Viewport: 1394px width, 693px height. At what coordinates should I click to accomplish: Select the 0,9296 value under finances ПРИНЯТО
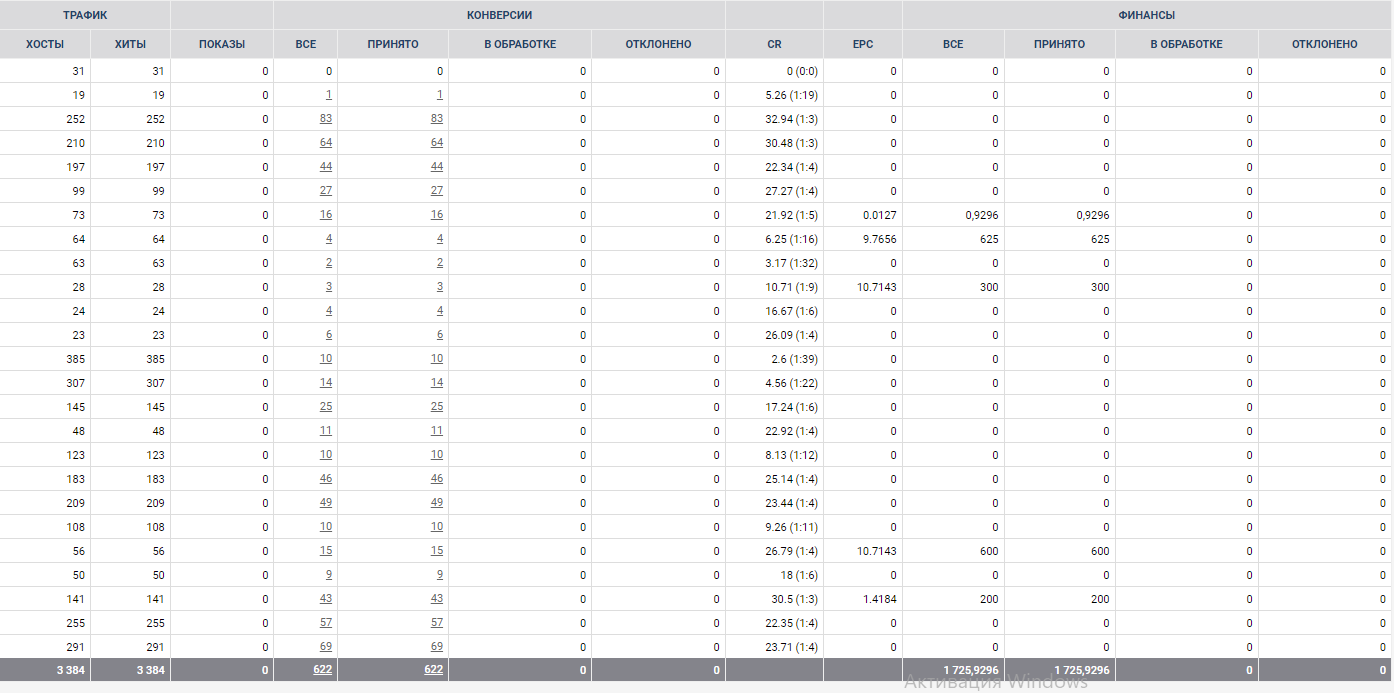click(x=1093, y=215)
